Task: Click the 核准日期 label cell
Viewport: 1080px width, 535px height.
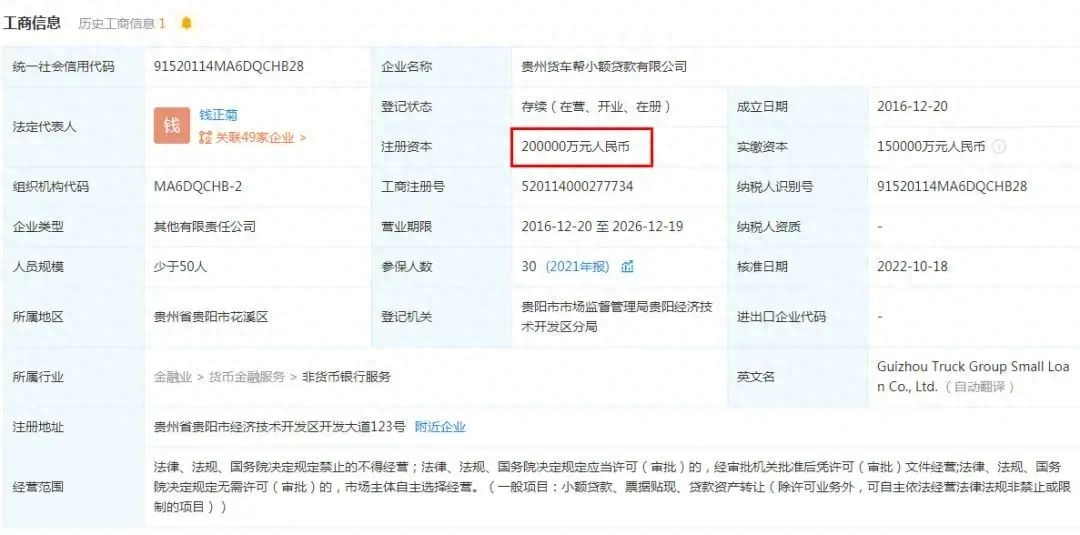Action: click(x=798, y=266)
